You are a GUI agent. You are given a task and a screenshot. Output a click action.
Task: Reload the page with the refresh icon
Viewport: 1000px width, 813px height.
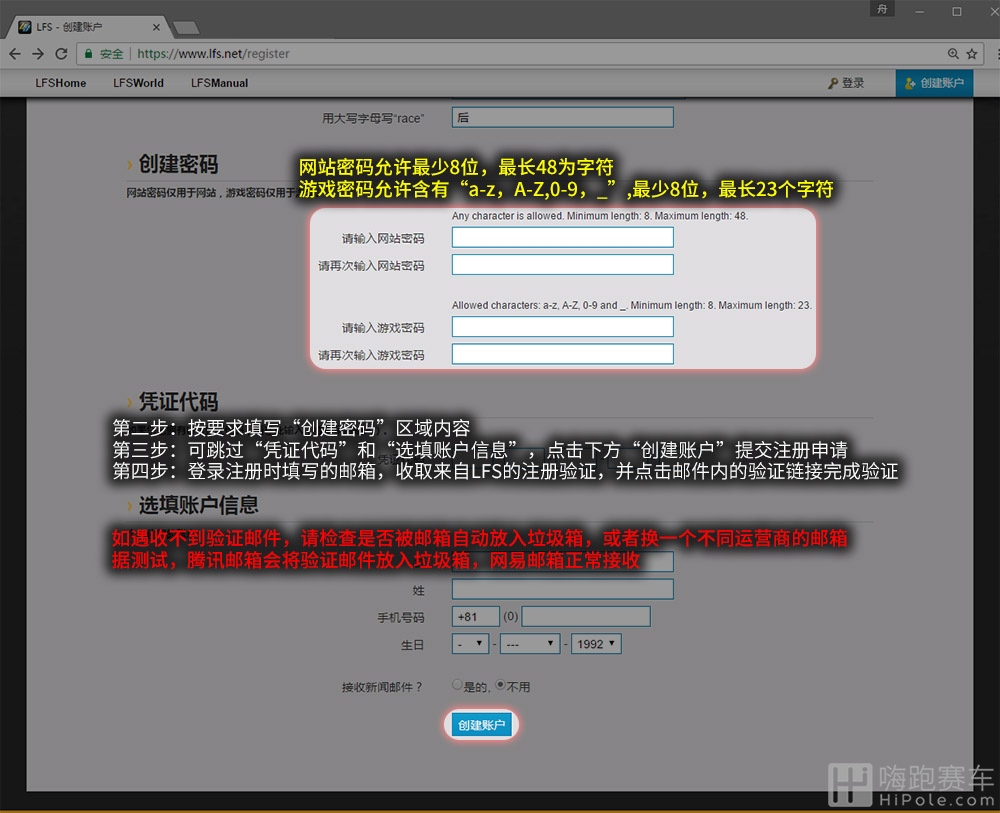61,54
